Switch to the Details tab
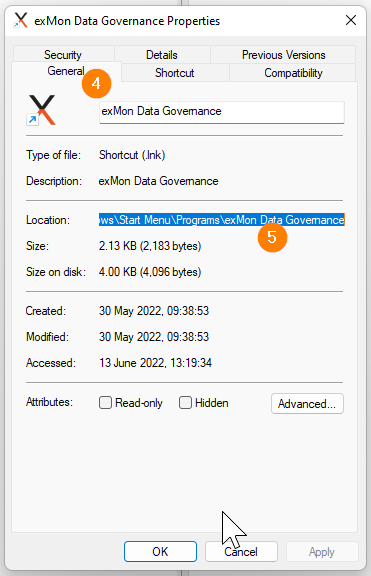The height and width of the screenshot is (576, 371). (162, 54)
